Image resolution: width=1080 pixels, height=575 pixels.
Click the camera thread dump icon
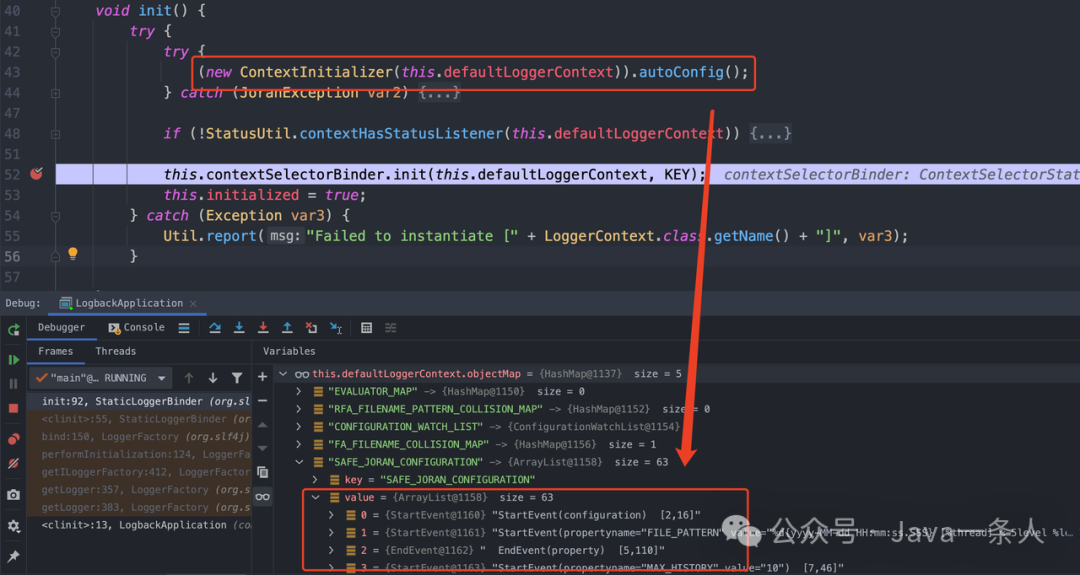click(x=13, y=494)
